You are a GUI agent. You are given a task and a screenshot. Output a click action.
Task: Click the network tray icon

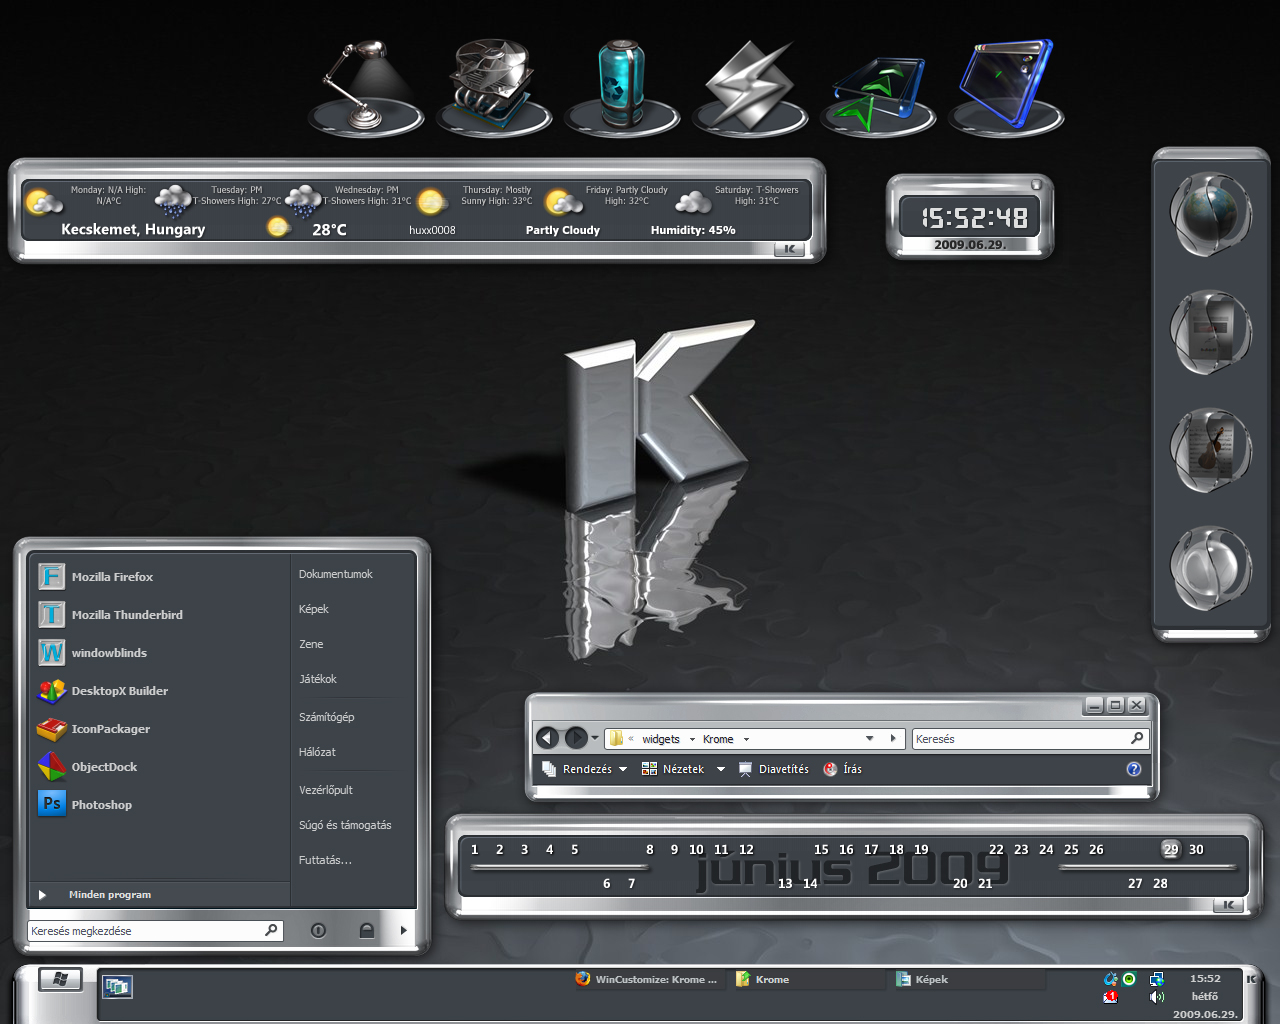coord(1157,979)
